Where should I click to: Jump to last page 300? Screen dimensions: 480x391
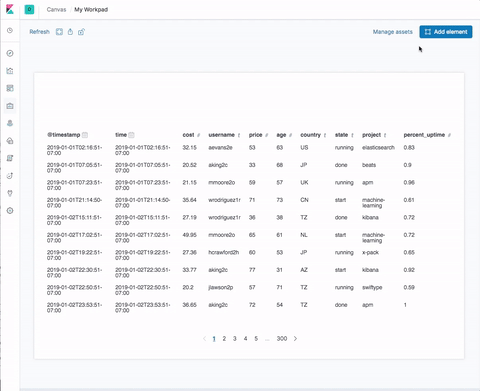[x=282, y=339]
